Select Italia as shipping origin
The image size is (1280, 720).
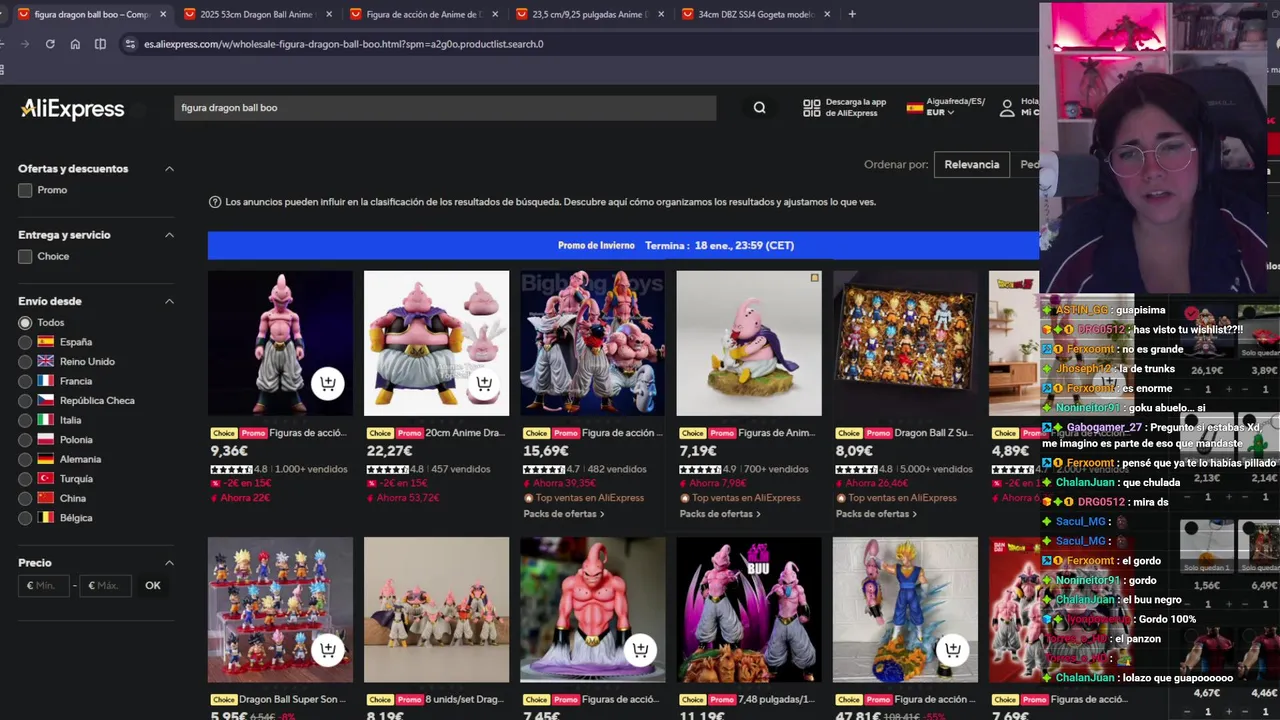point(25,420)
